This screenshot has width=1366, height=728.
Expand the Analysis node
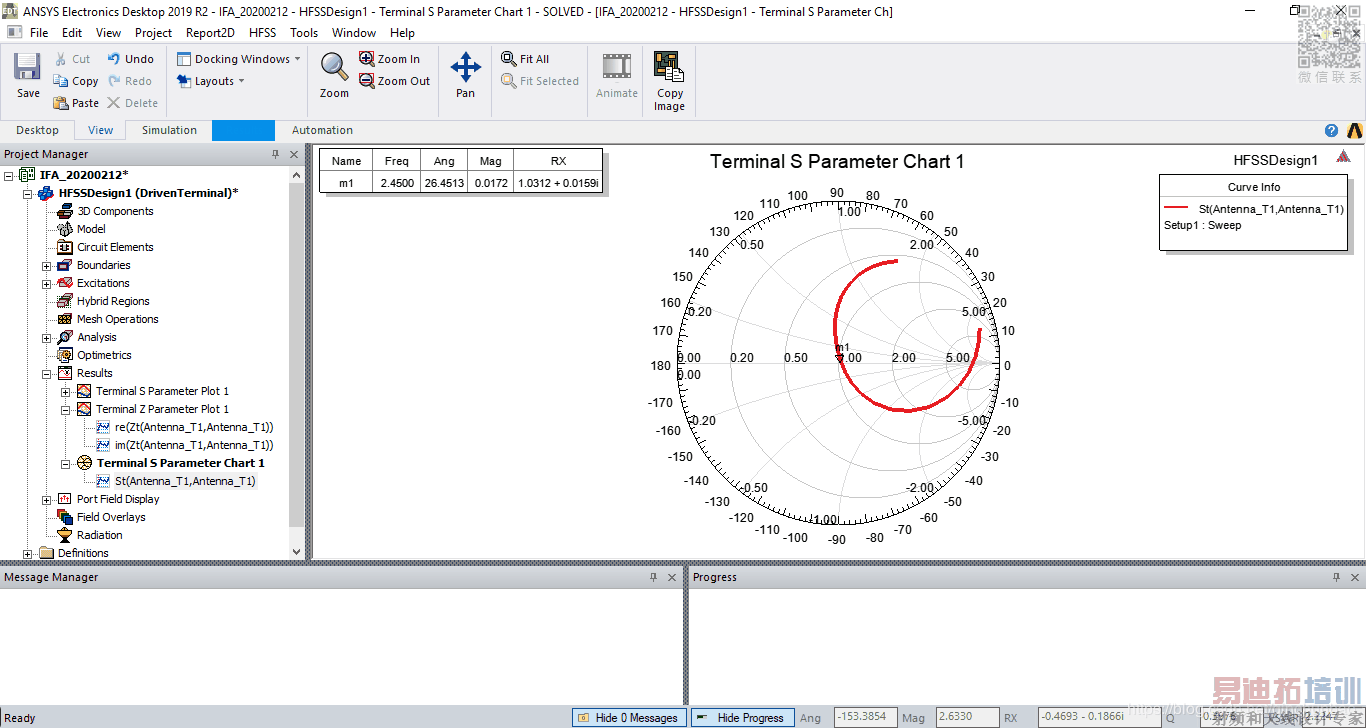pos(47,337)
